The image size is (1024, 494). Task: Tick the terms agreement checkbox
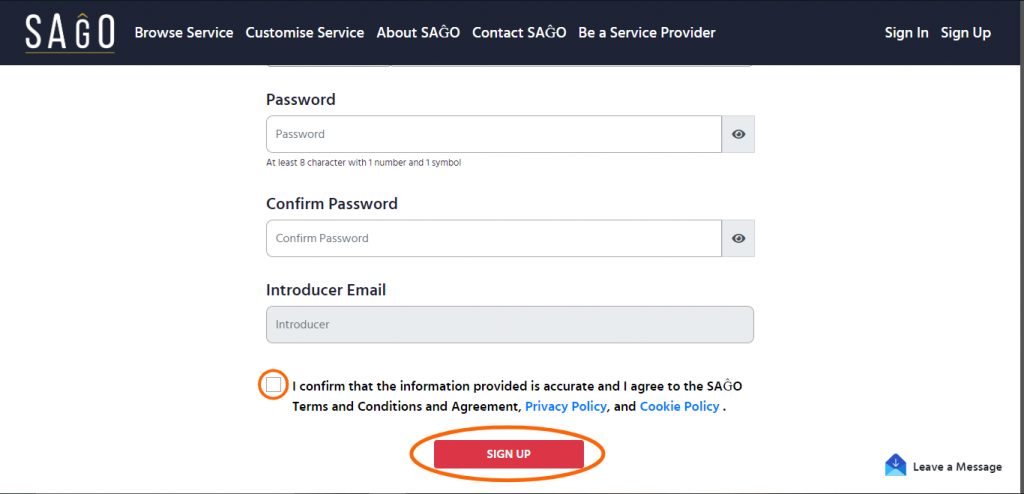point(274,385)
